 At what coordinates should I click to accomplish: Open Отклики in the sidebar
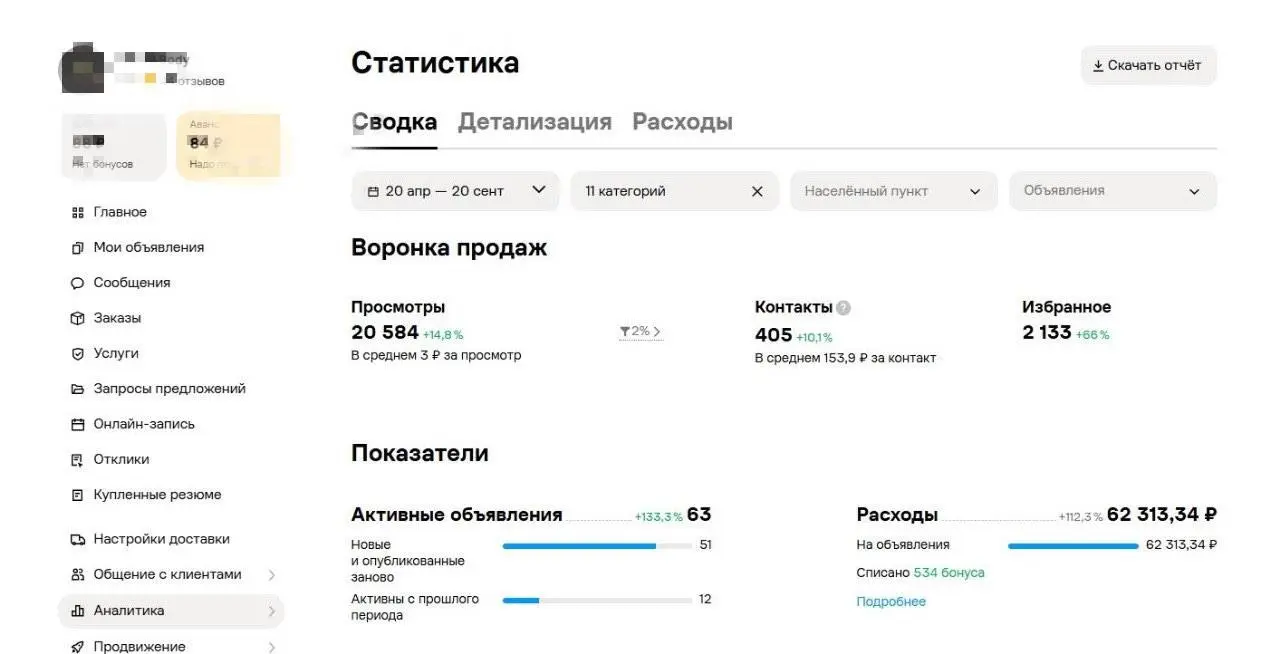click(121, 459)
